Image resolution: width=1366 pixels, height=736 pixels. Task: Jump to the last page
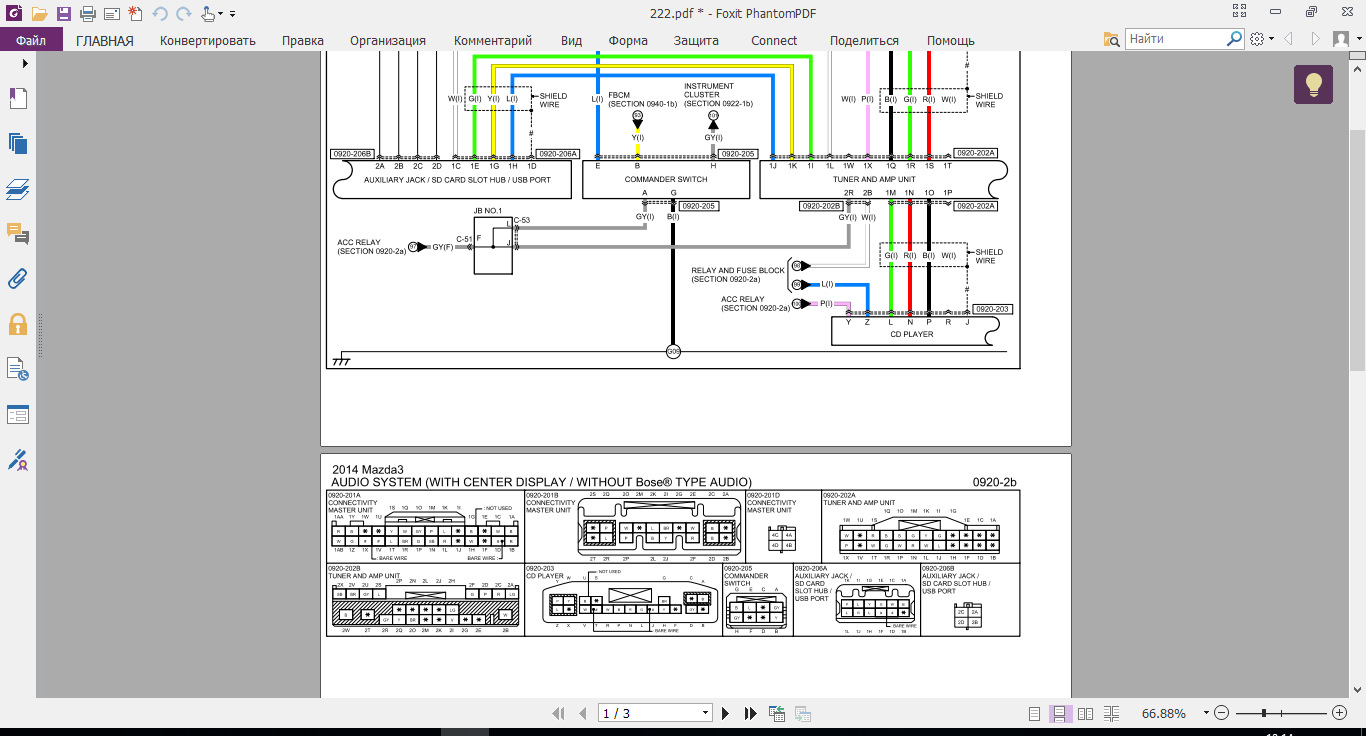(750, 713)
